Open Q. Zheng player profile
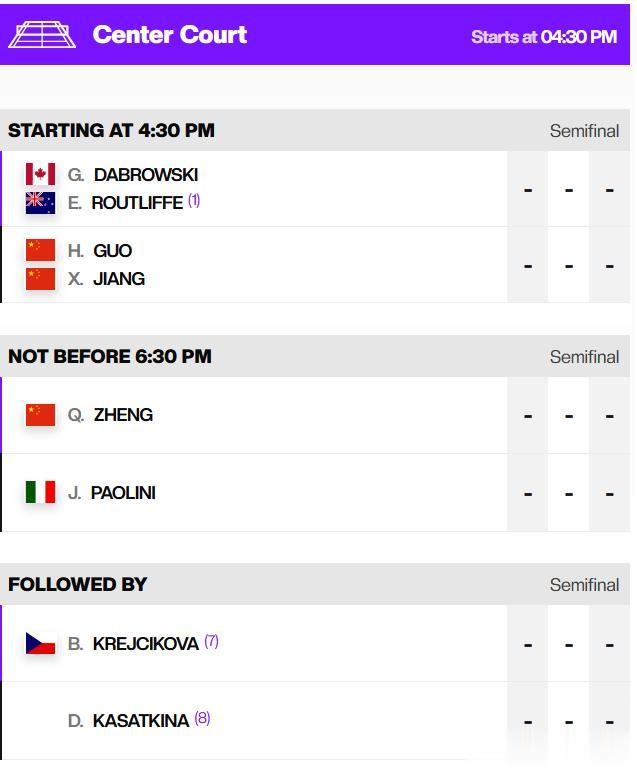Viewport: 637px width, 769px height. coord(110,415)
